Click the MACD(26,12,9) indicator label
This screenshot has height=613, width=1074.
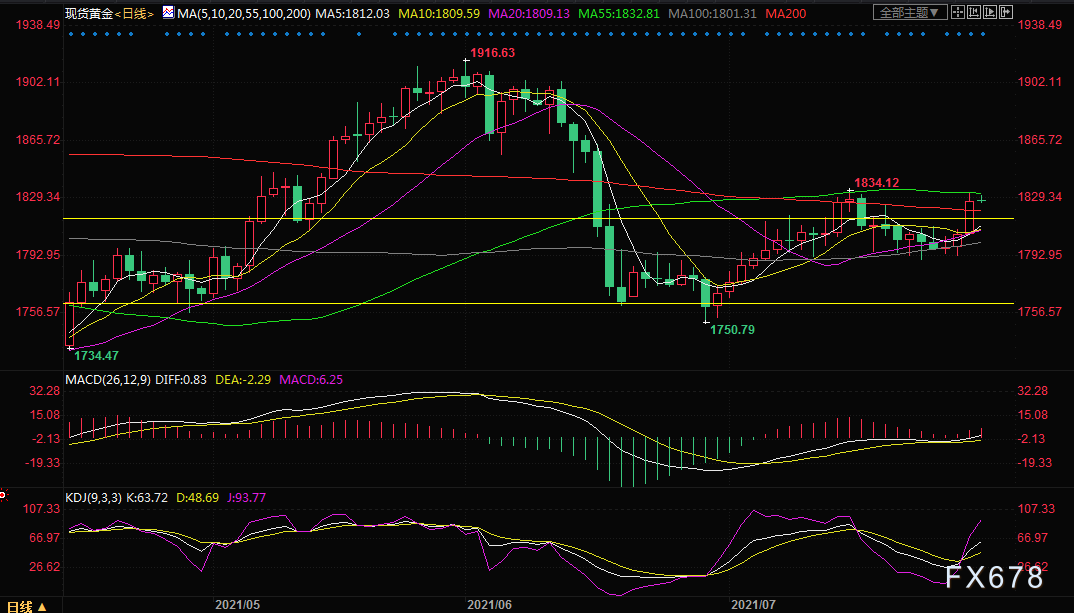(108, 379)
